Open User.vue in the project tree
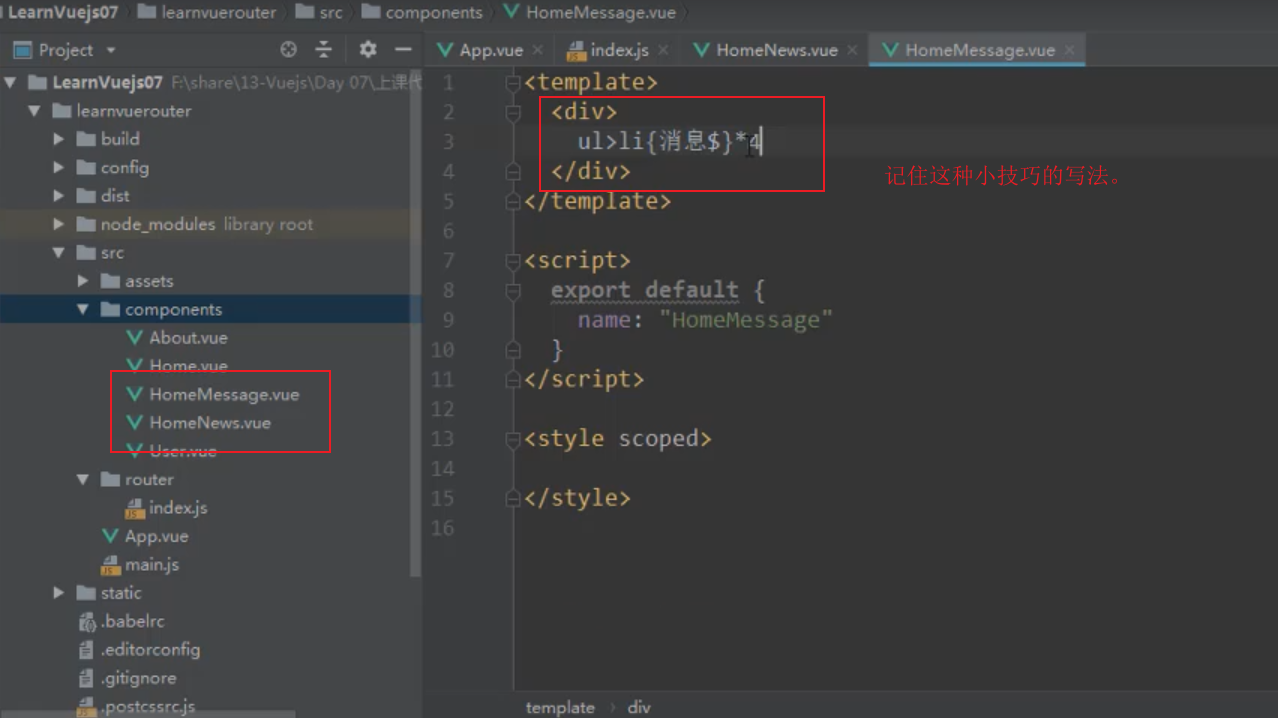Image resolution: width=1278 pixels, height=718 pixels. pyautogui.click(x=183, y=451)
